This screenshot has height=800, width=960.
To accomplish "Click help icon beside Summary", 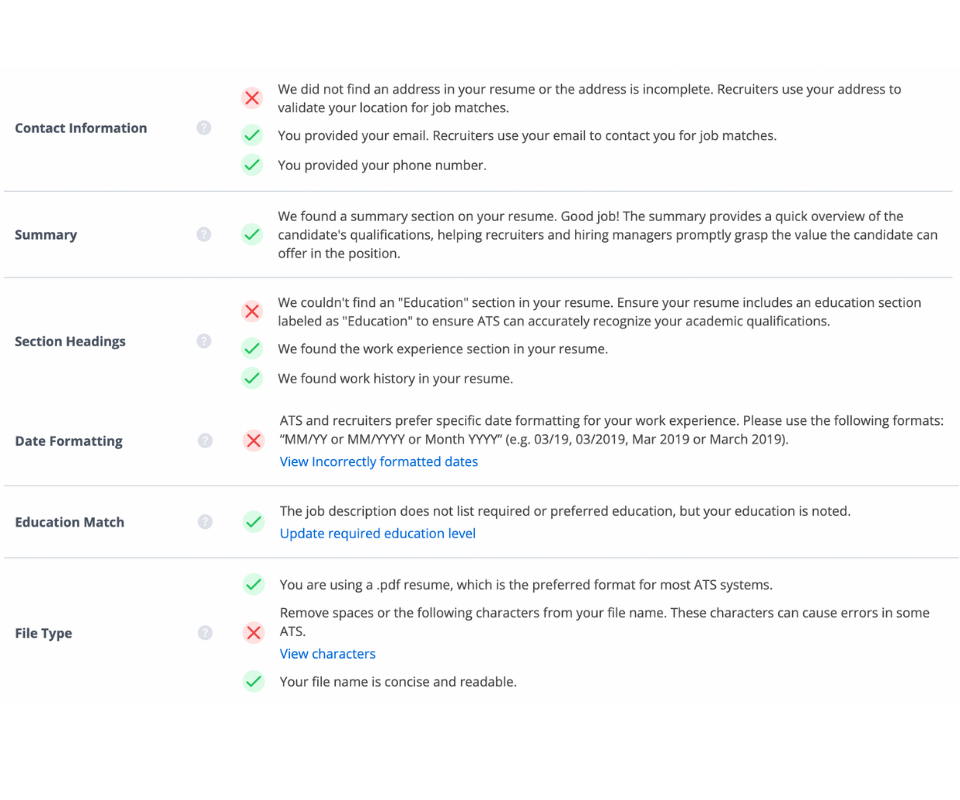I will pos(204,234).
